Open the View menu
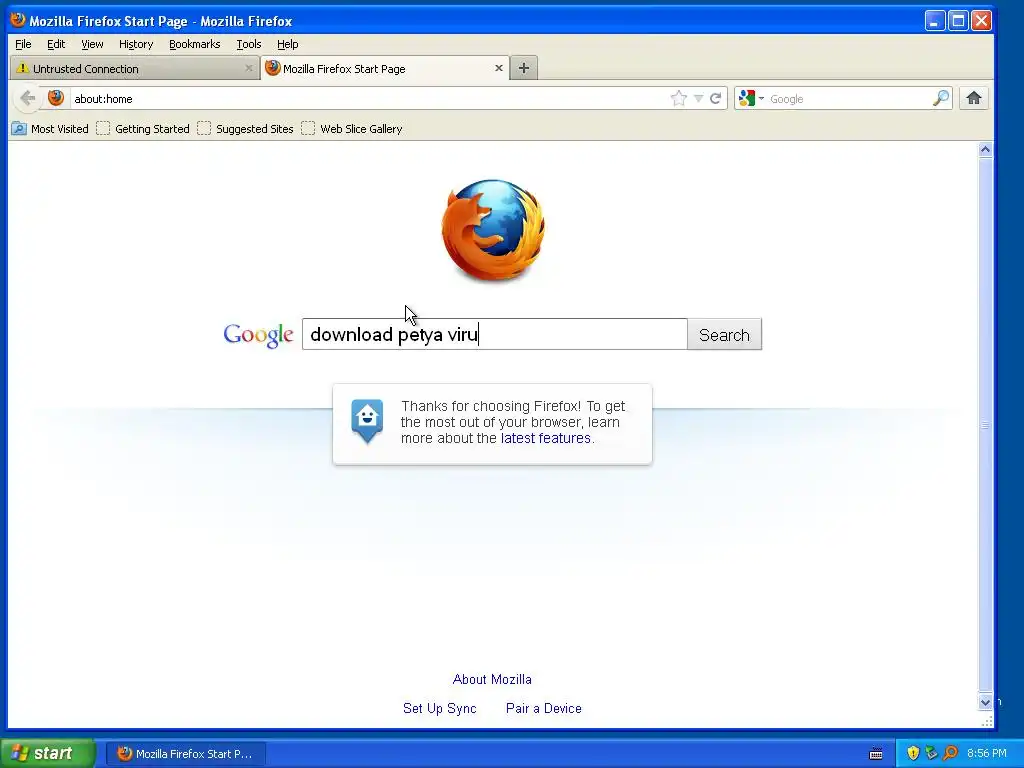 point(92,44)
